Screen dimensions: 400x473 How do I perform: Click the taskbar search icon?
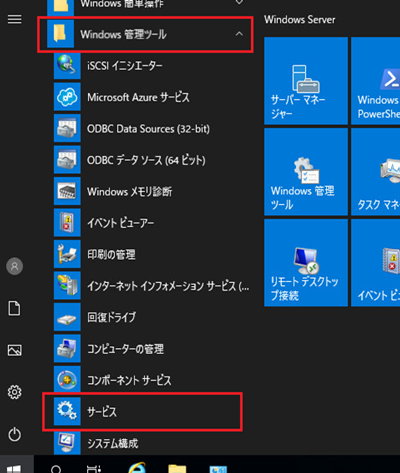pos(56,468)
